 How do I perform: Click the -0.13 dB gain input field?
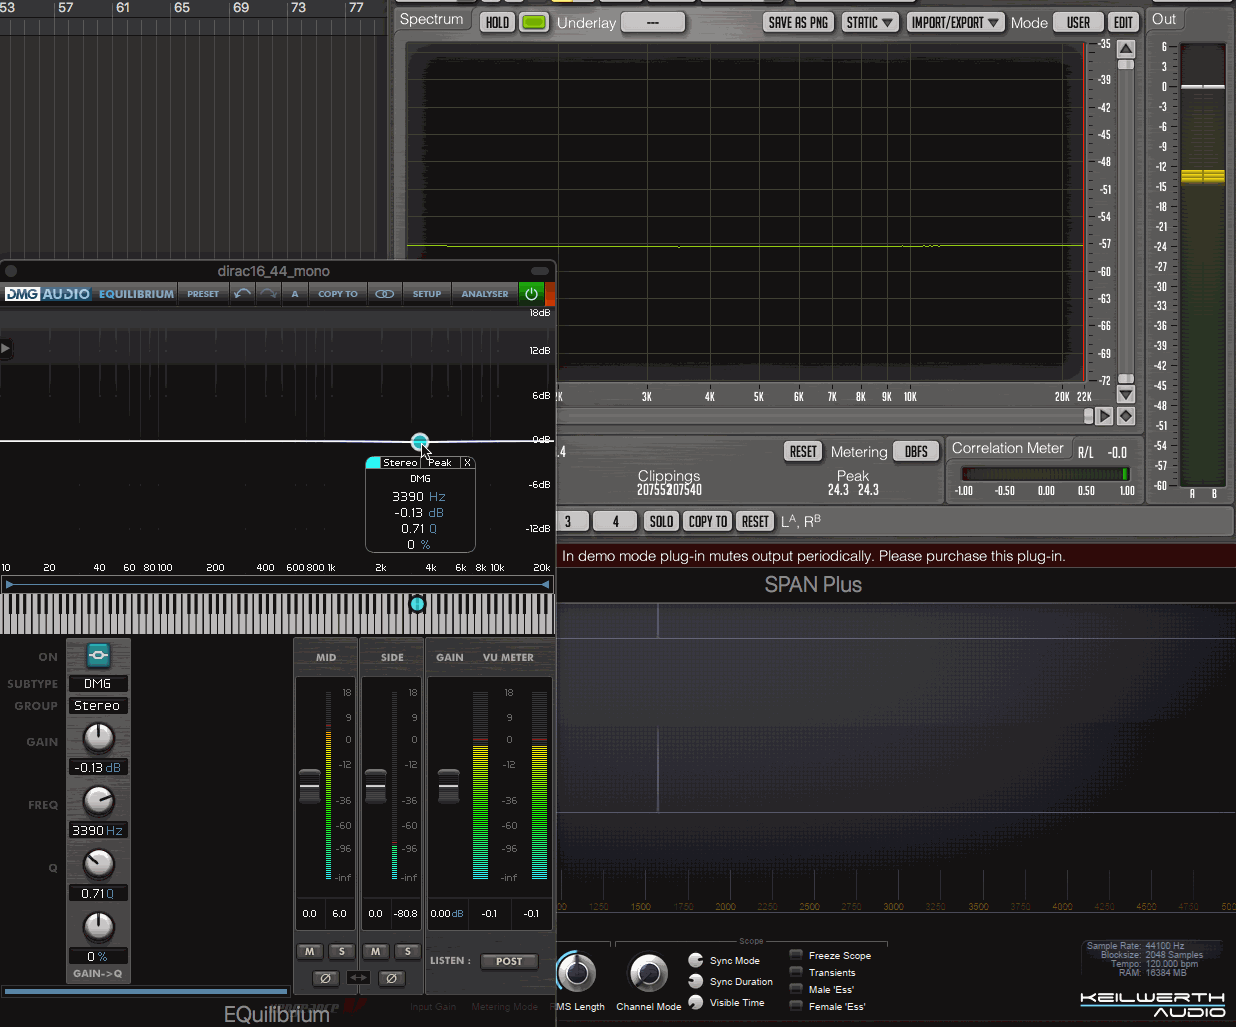98,768
